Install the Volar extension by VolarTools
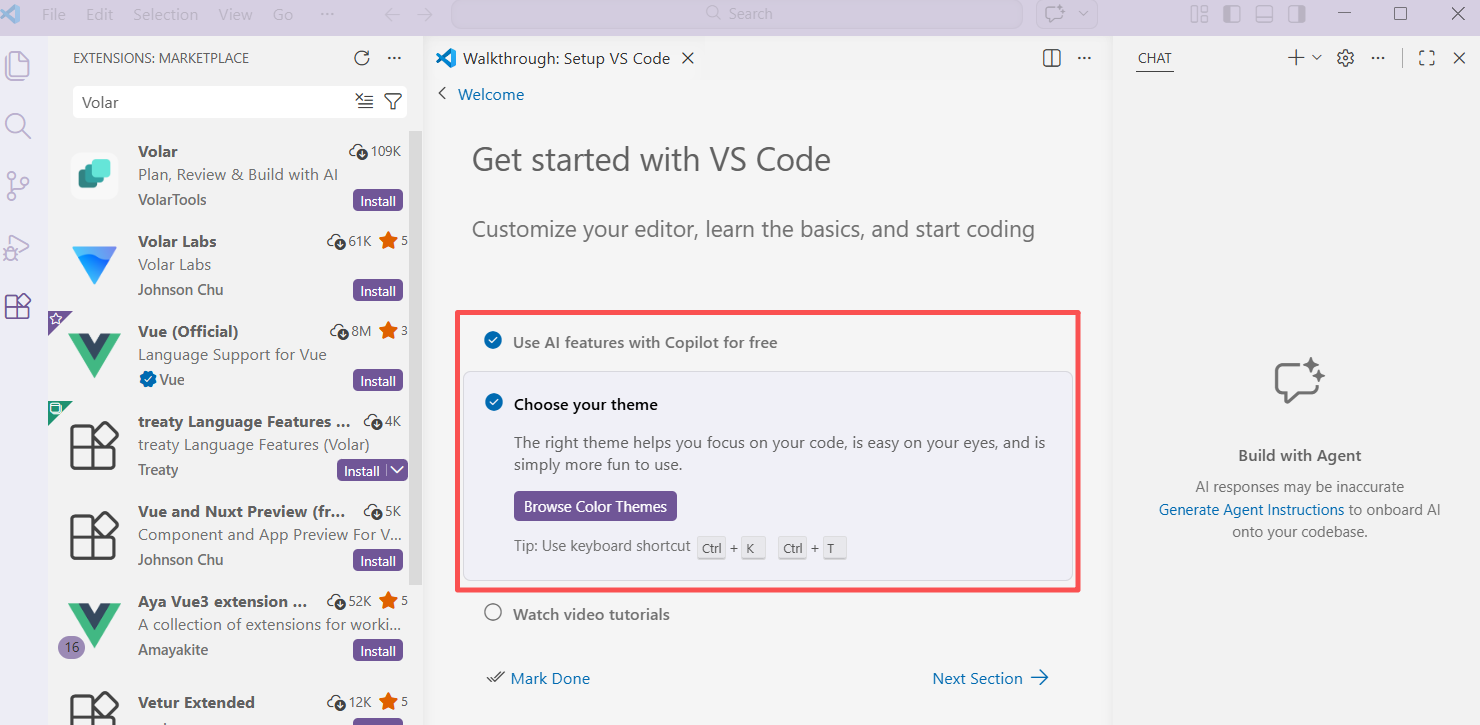 pos(378,201)
